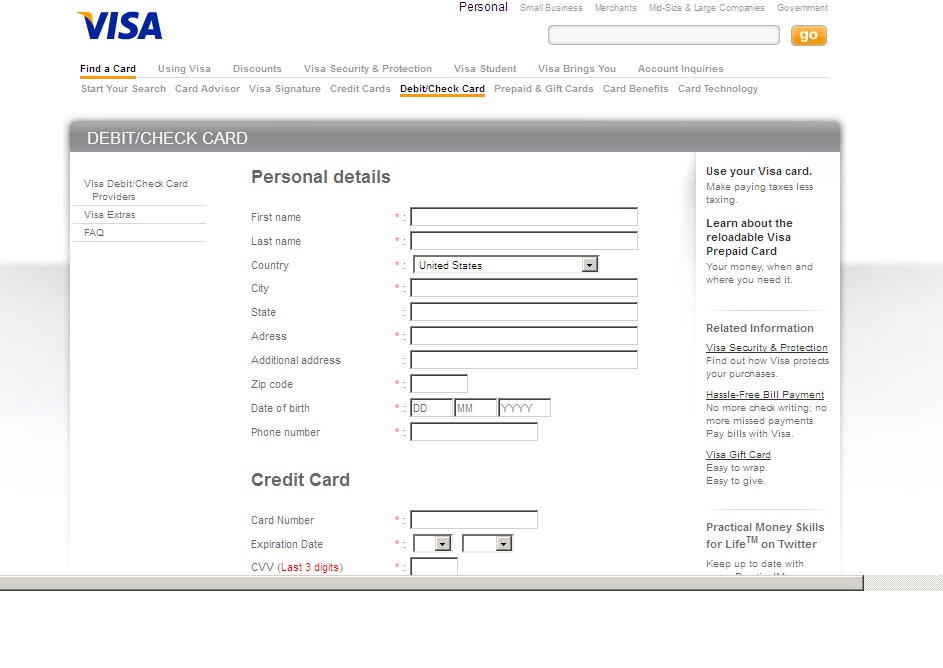The width and height of the screenshot is (943, 668).
Task: Select the Debit/Check Card submenu item
Action: [x=442, y=88]
